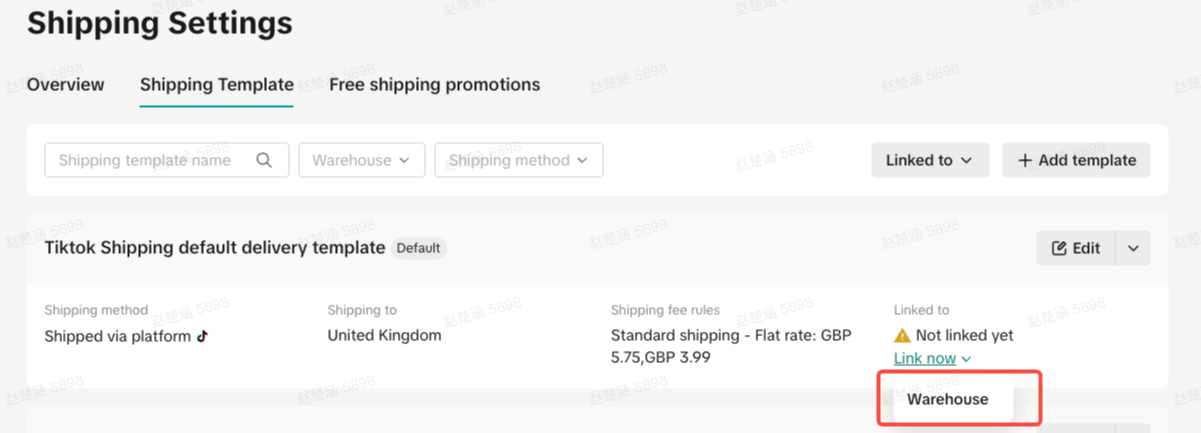This screenshot has width=1201, height=433.
Task: Click the TikTok logo beside Shipped via platform
Action: pos(203,336)
